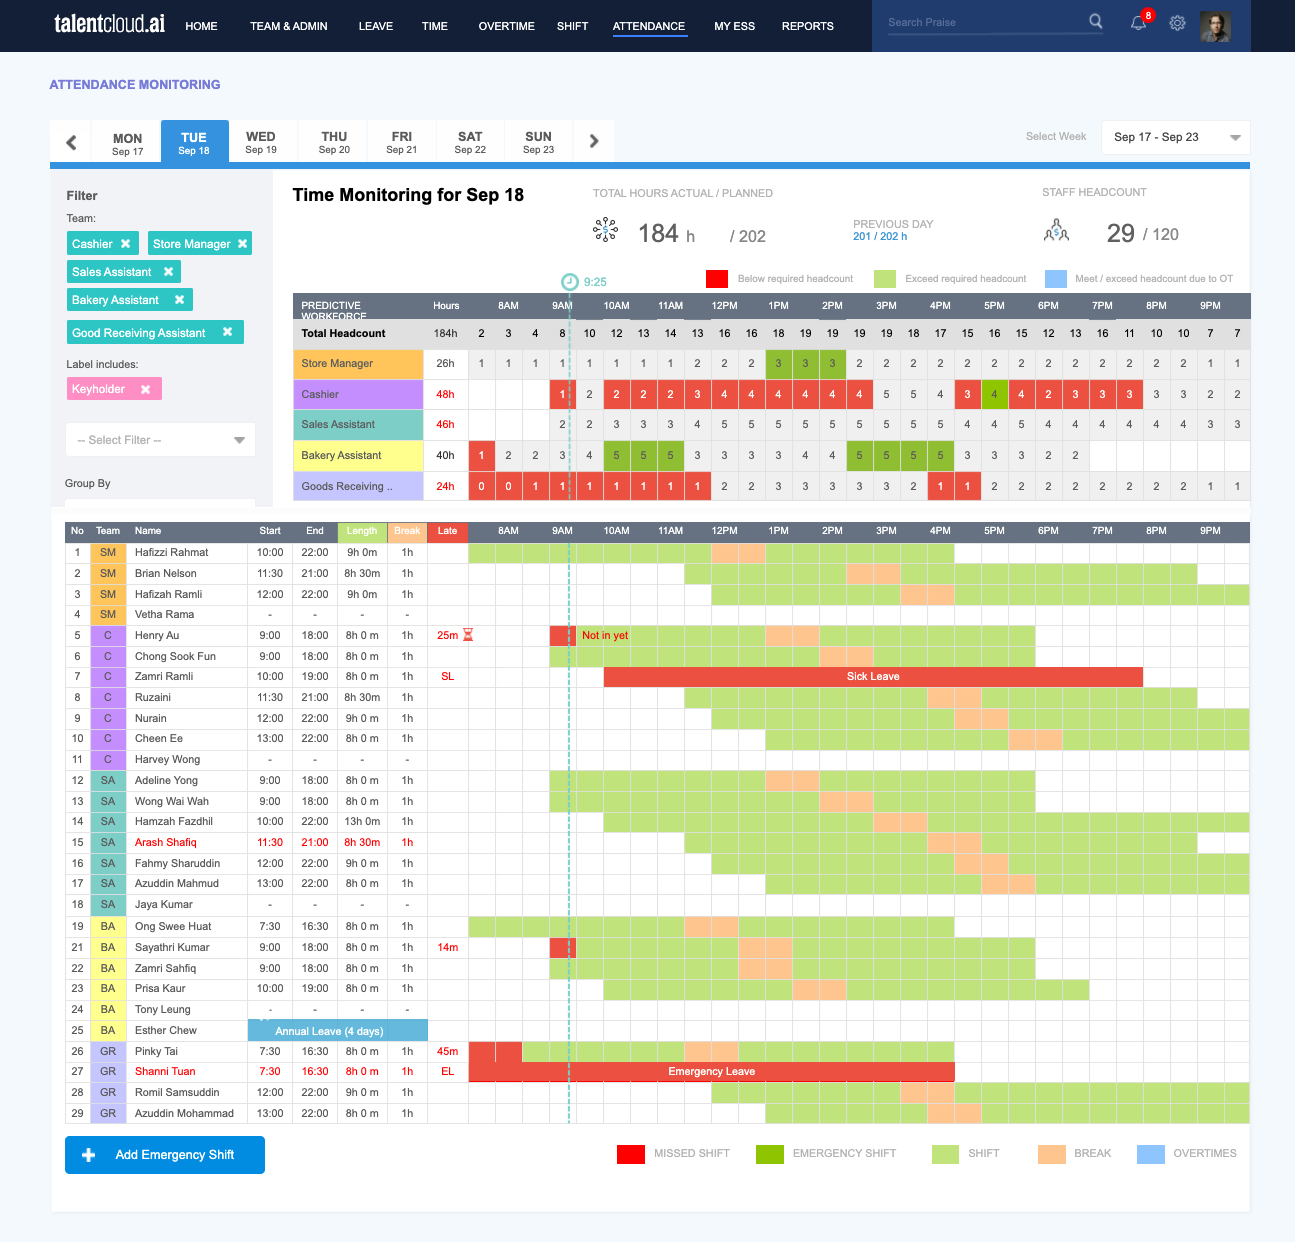Click the 14m late value for Sayathri Kumar
The height and width of the screenshot is (1242, 1295).
447,947
